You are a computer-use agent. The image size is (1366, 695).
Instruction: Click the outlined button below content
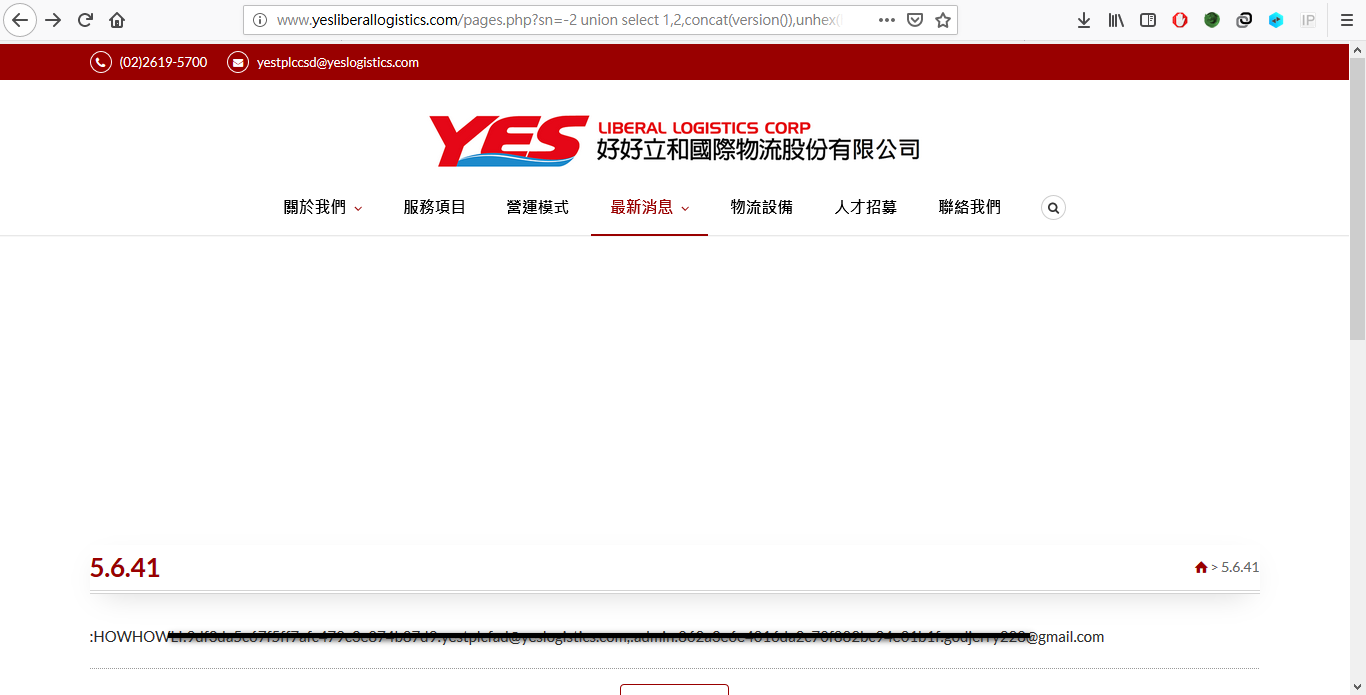click(674, 690)
